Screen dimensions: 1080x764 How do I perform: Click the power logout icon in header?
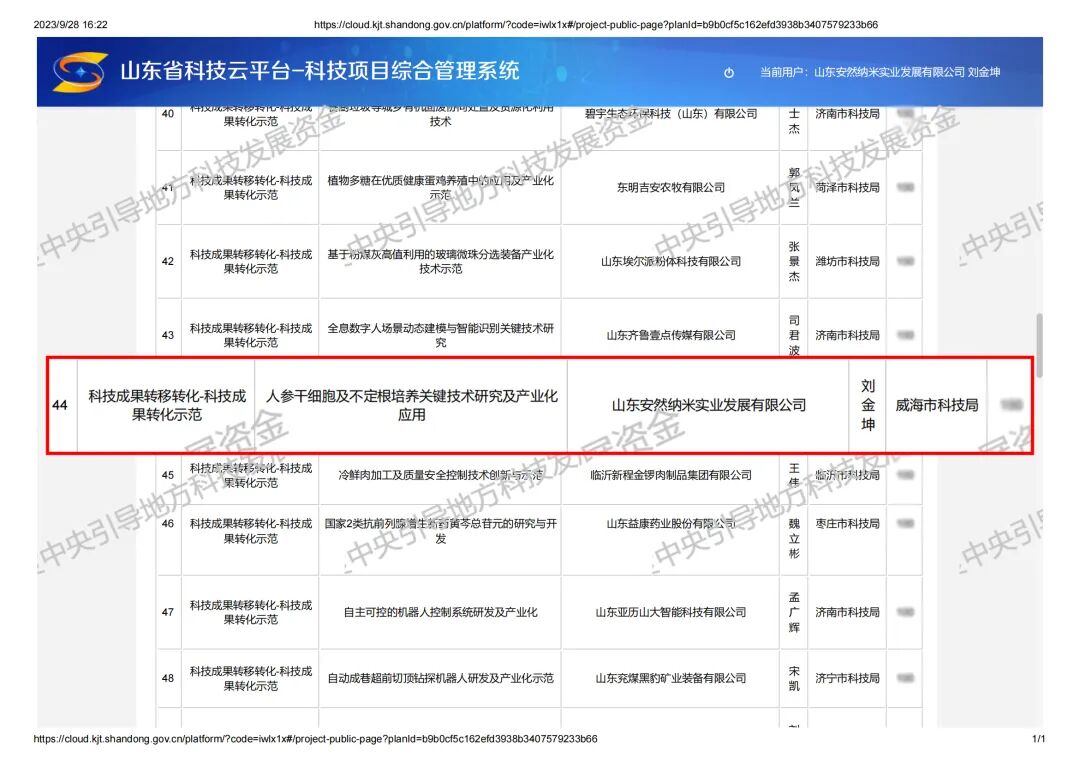729,72
